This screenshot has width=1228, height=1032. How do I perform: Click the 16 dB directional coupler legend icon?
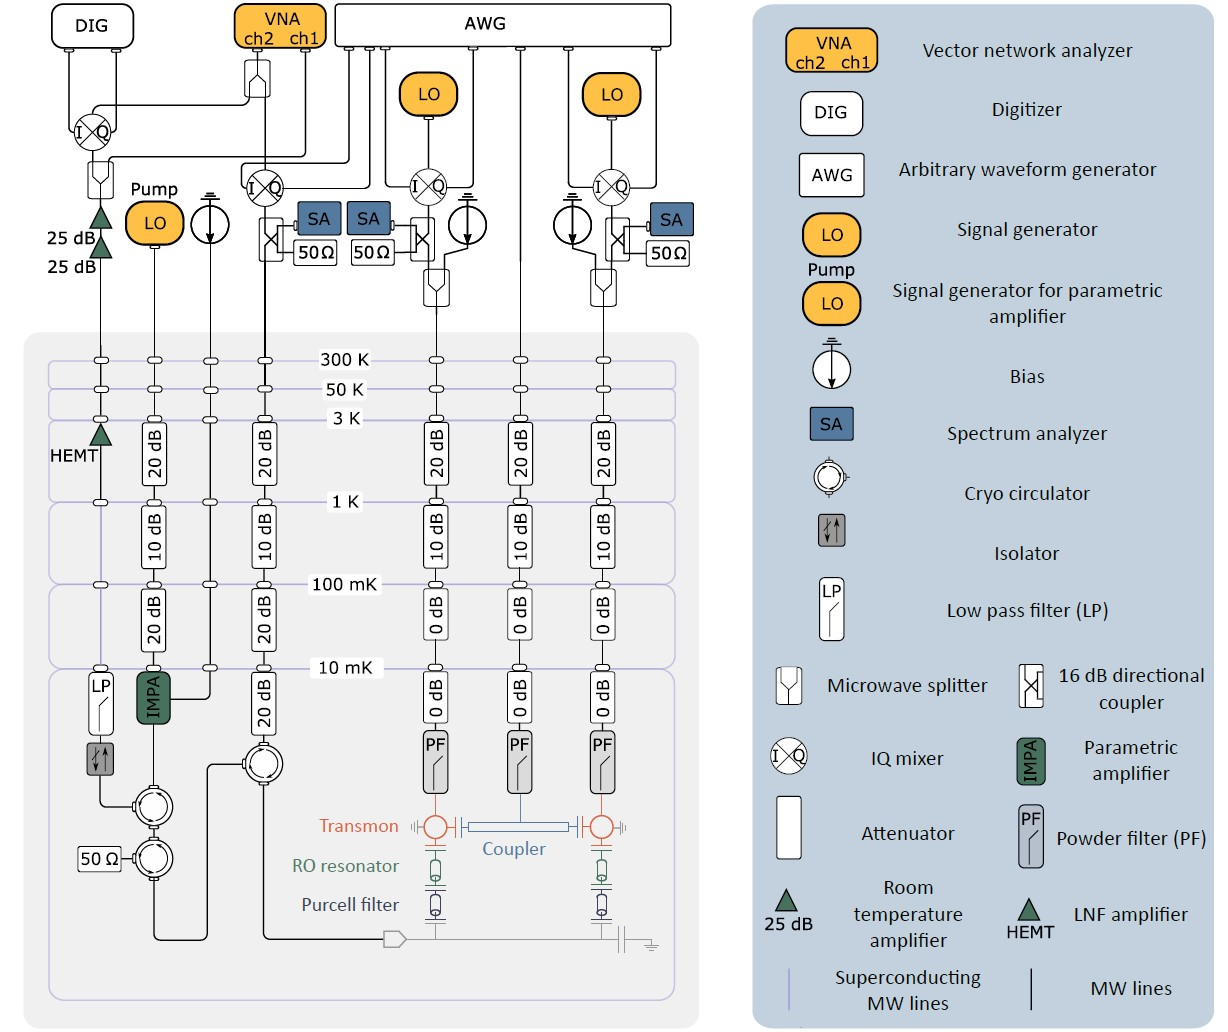pos(1030,686)
